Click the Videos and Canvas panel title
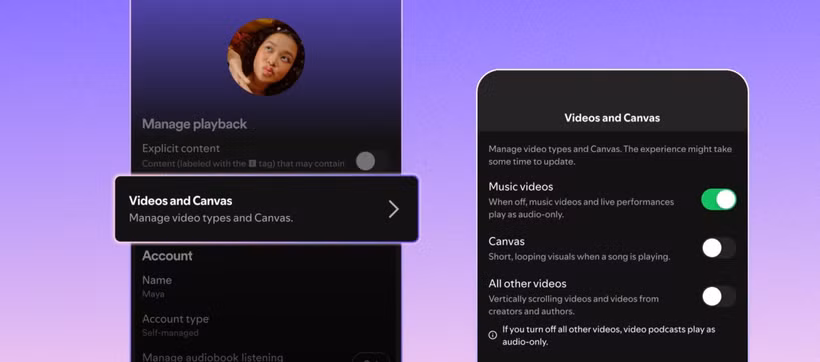The height and width of the screenshot is (362, 820). tap(612, 118)
